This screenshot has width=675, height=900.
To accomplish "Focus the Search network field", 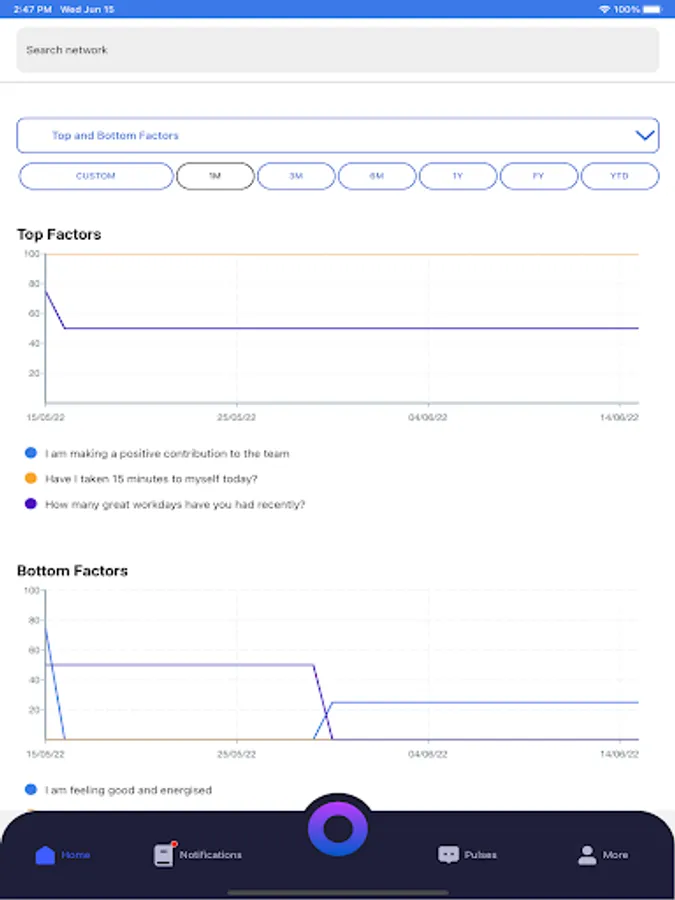I will pyautogui.click(x=338, y=50).
